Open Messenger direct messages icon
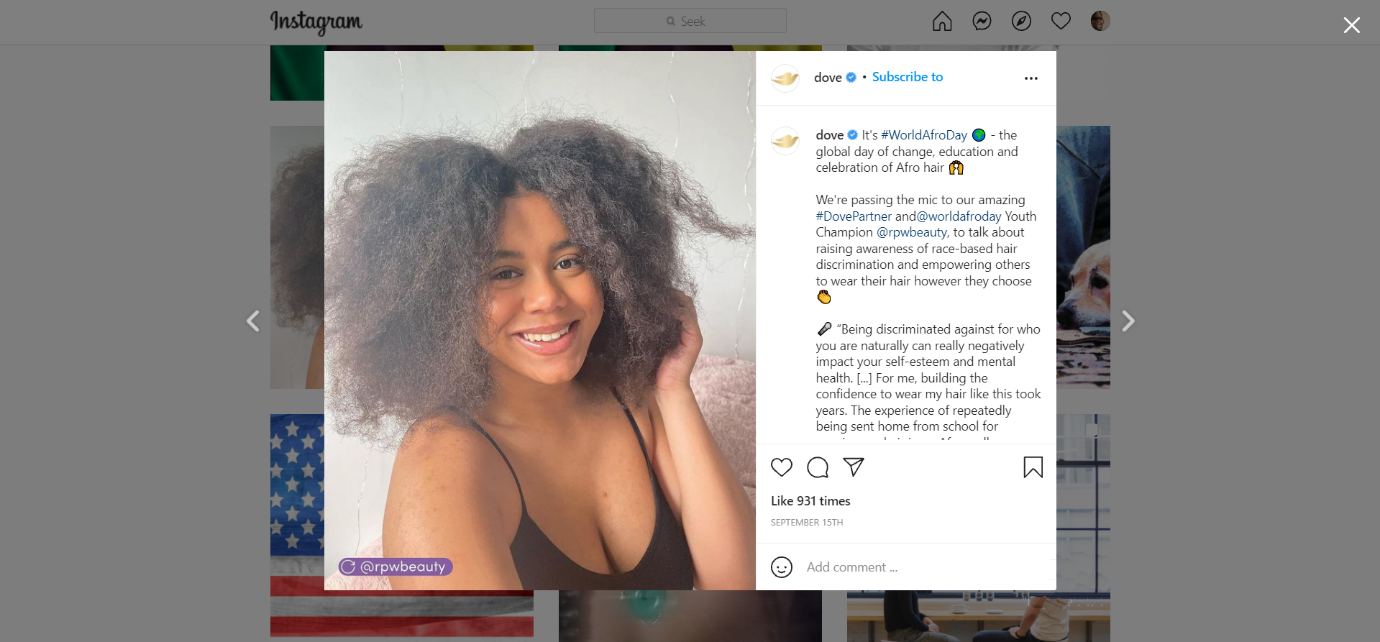 click(x=982, y=21)
